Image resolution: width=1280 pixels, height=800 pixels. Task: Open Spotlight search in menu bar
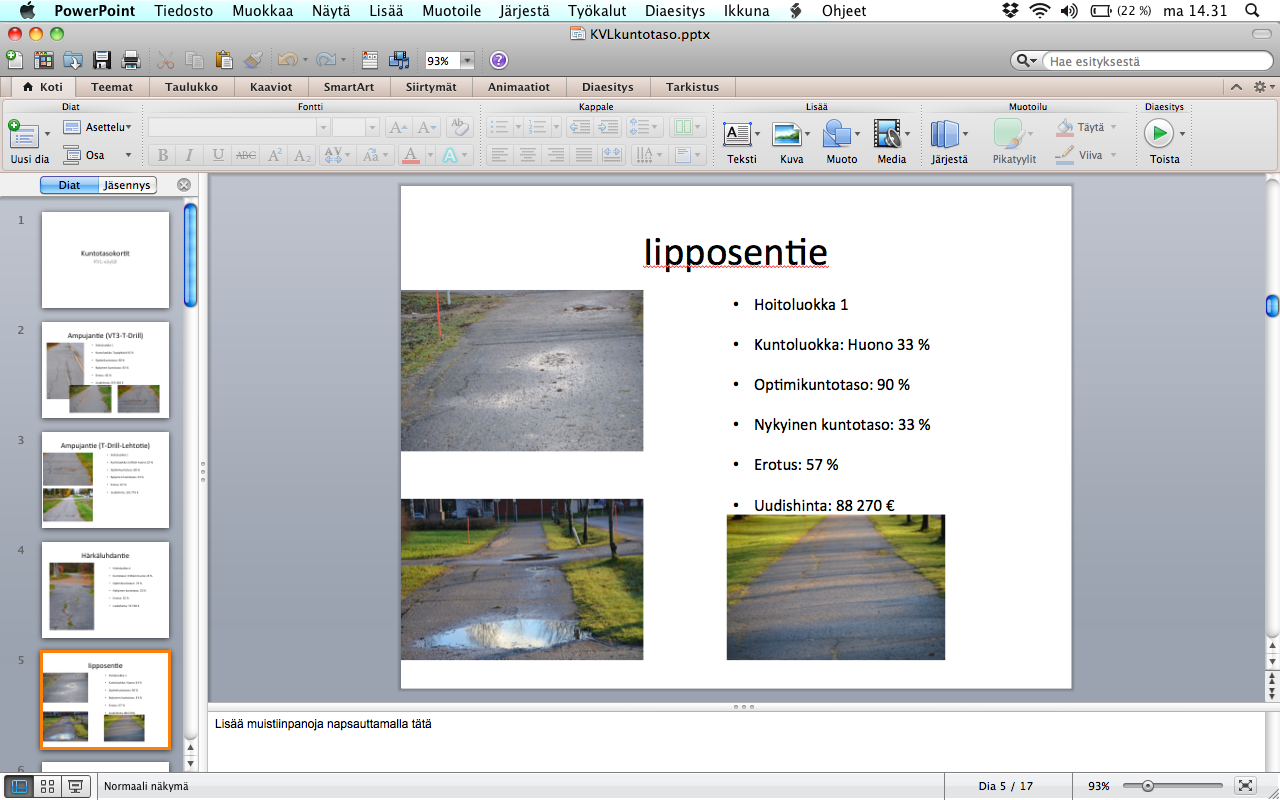(x=1252, y=11)
